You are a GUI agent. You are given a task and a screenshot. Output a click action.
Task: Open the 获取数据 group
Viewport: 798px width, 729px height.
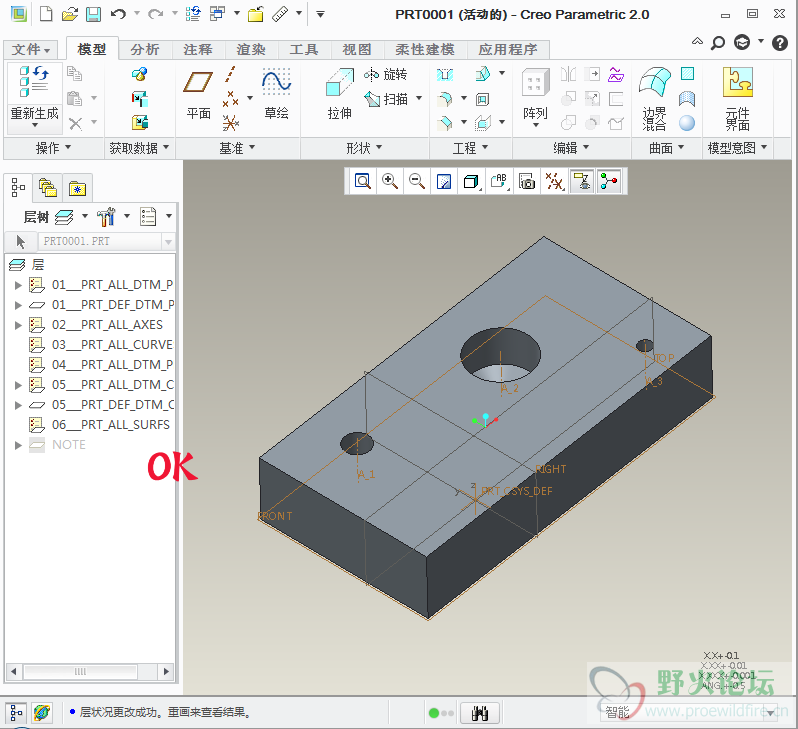click(139, 148)
